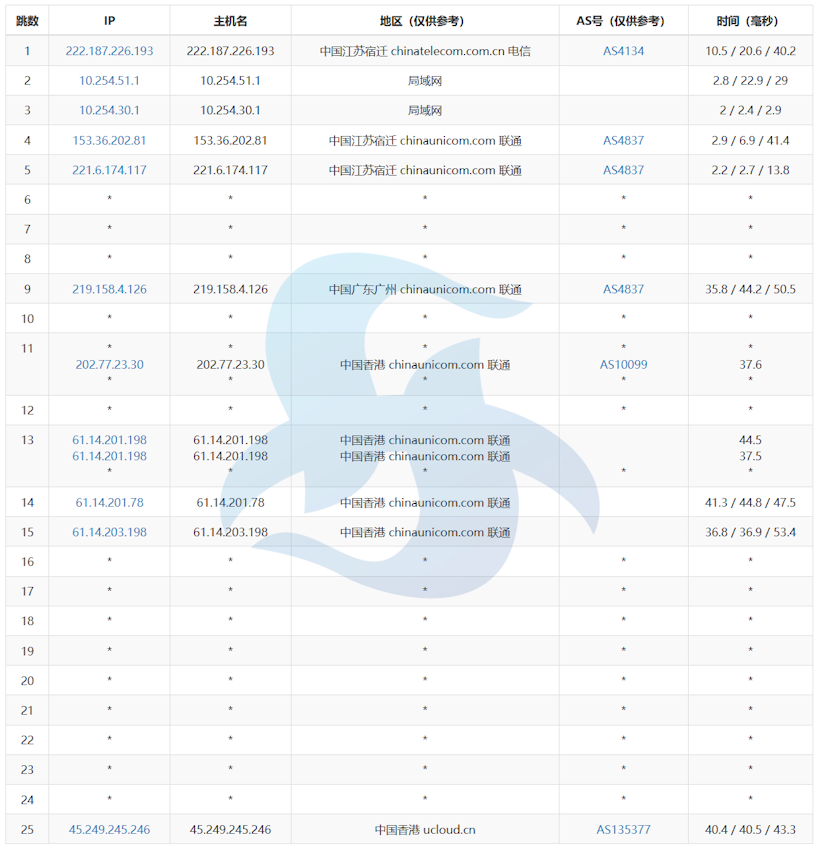Open the IP link 10.254.30.1
820x850 pixels.
110,110
